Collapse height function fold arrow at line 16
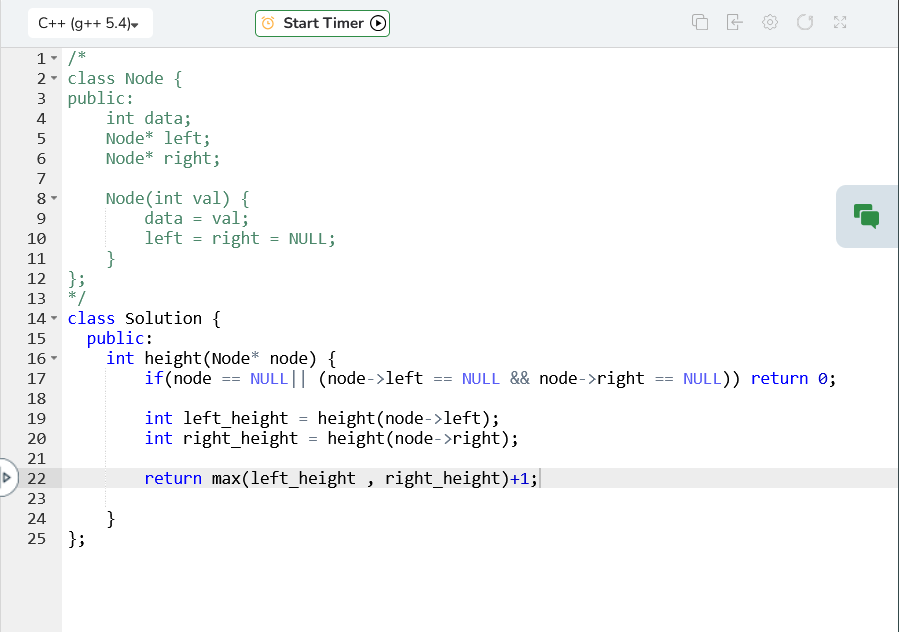The image size is (899, 632). 54,358
